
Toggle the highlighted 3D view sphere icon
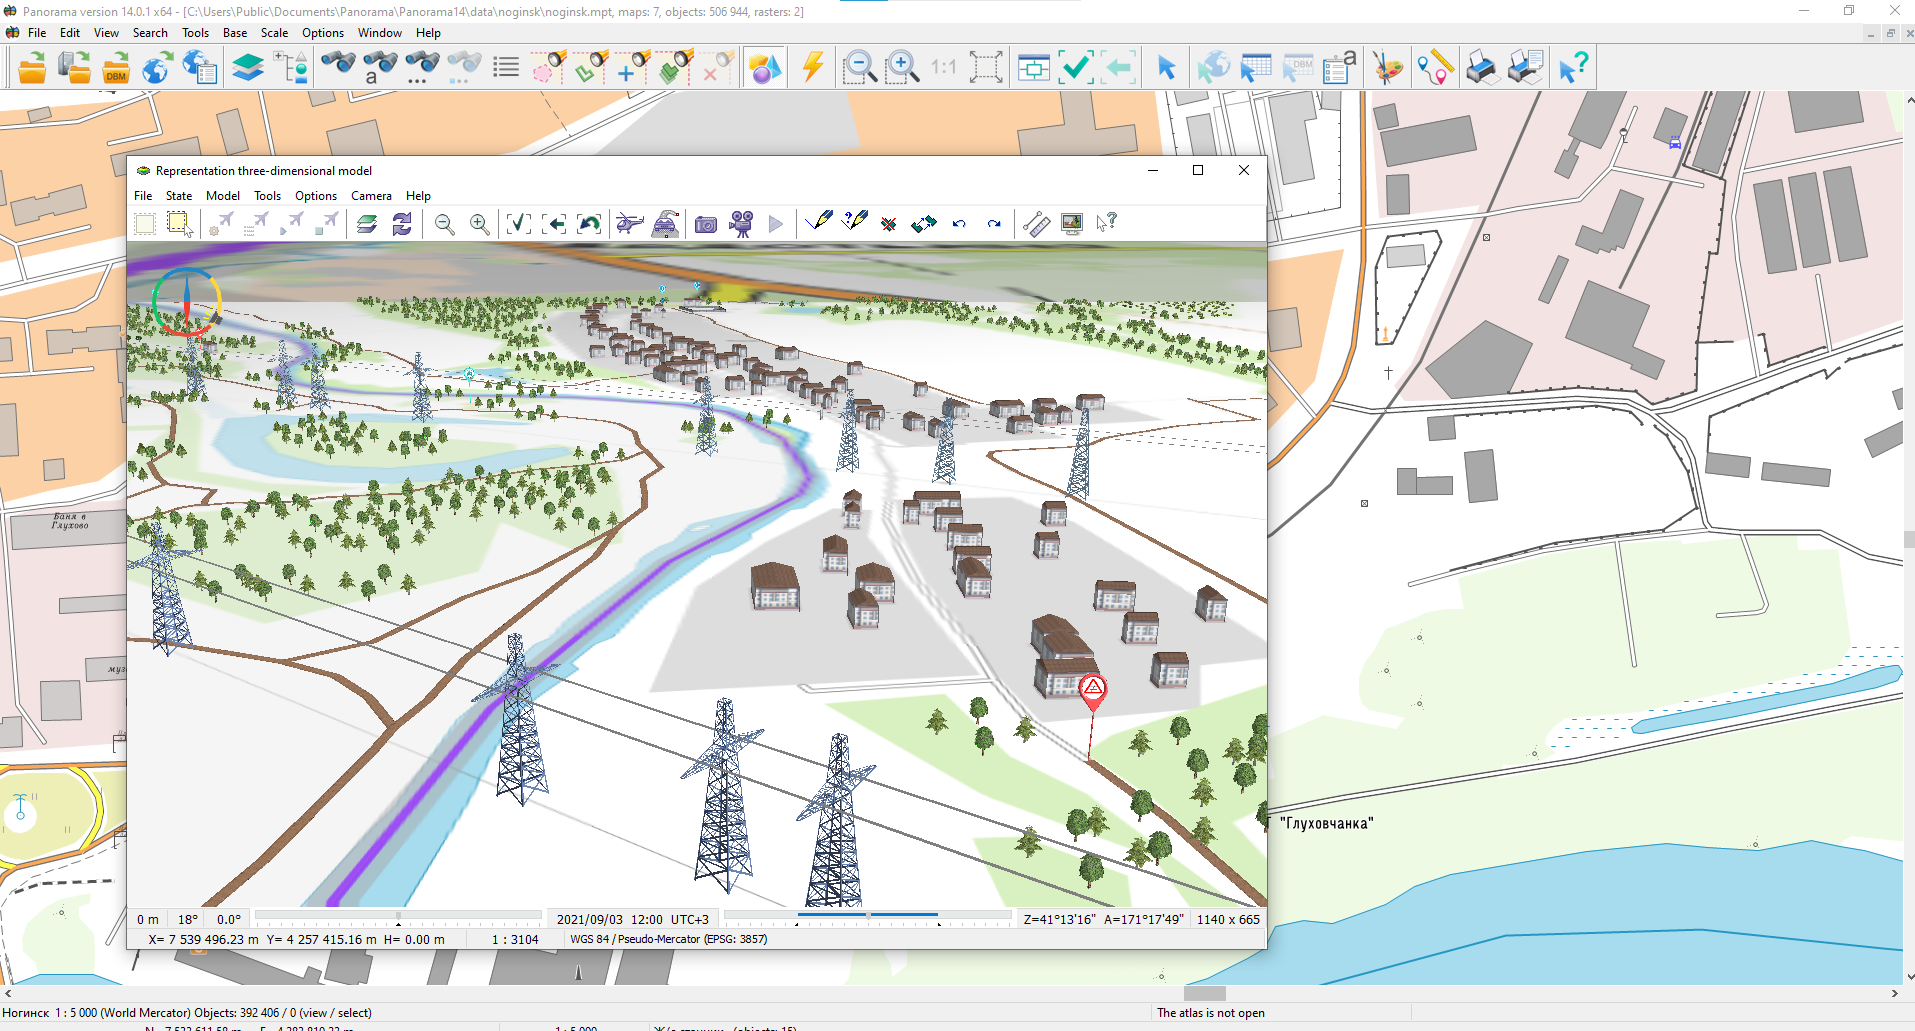tap(764, 67)
